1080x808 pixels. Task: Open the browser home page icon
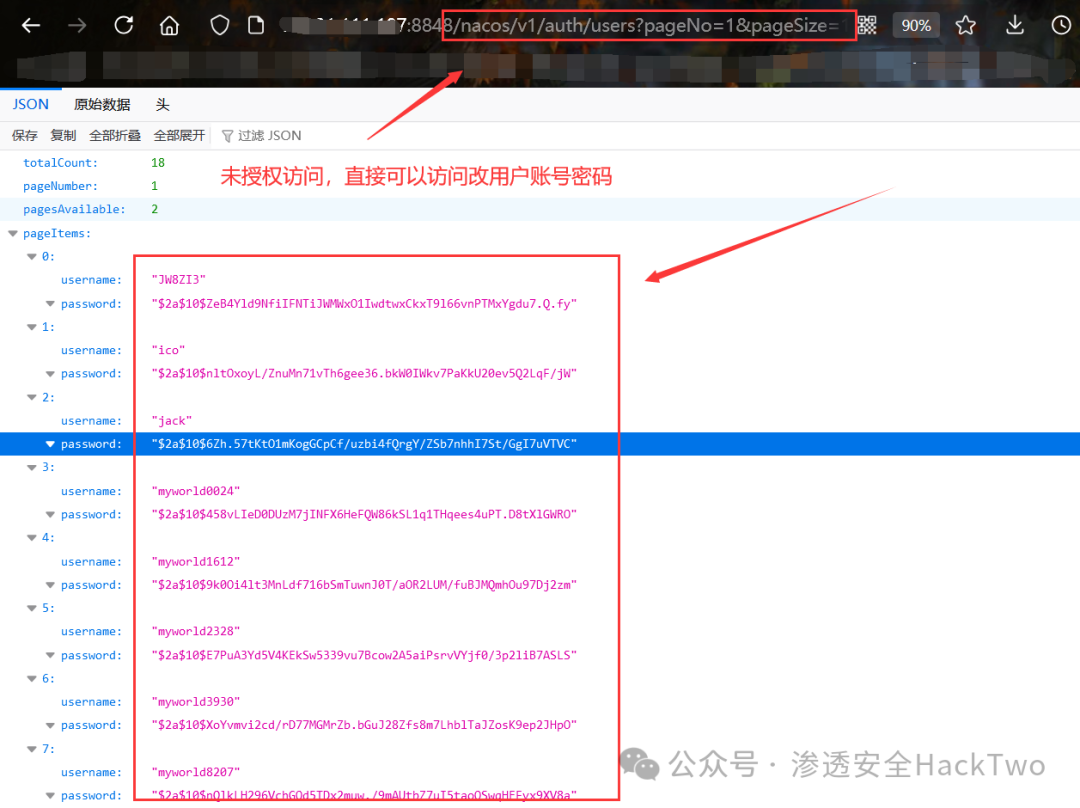[x=169, y=26]
